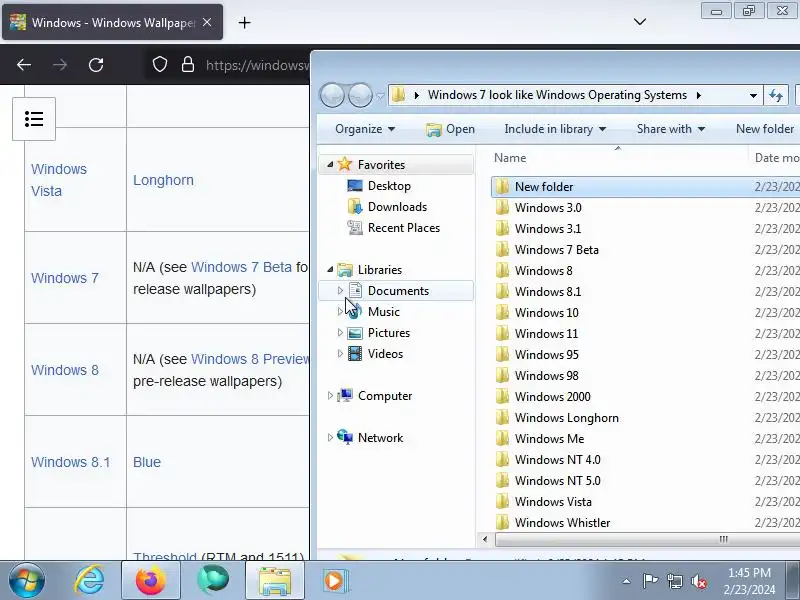Click New folder in the Explorer toolbar
800x600 pixels.
point(765,129)
